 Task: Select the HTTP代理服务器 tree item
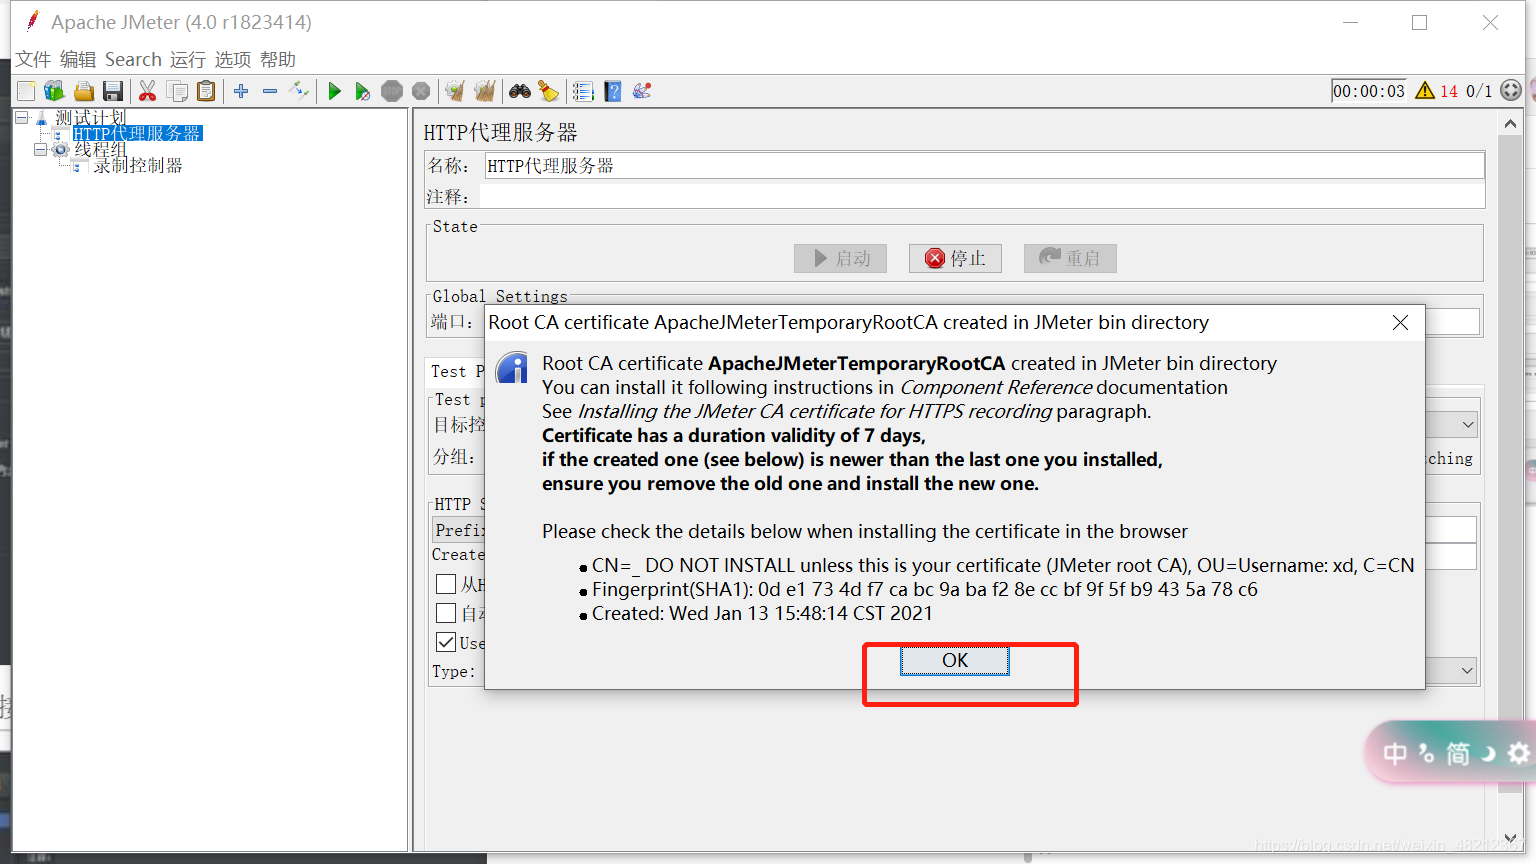[x=138, y=134]
